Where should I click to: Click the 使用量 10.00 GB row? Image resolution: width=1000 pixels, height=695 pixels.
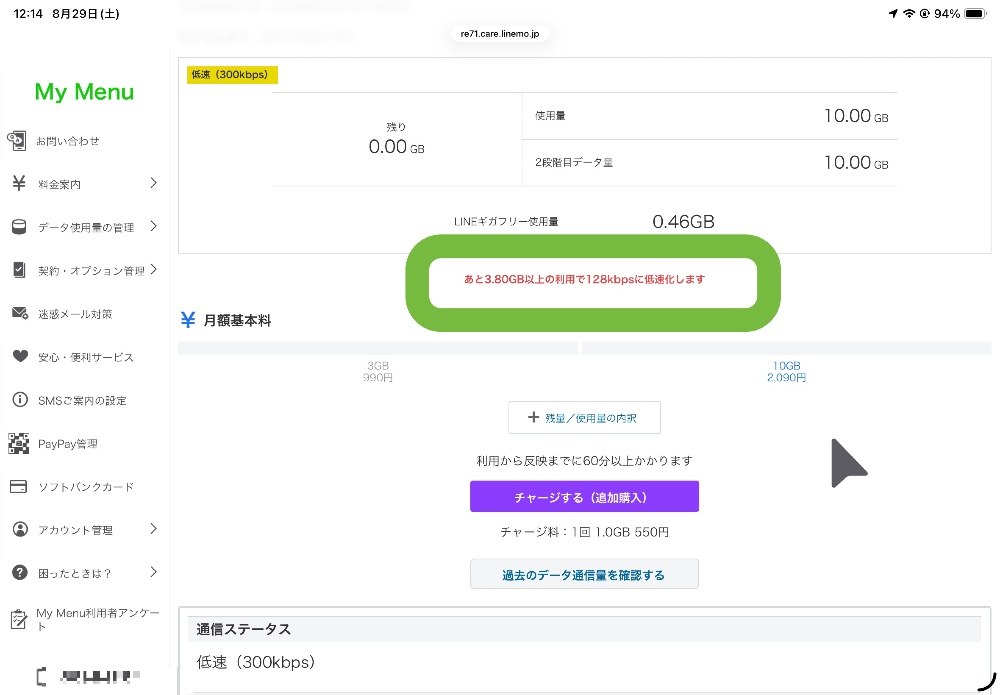[710, 116]
